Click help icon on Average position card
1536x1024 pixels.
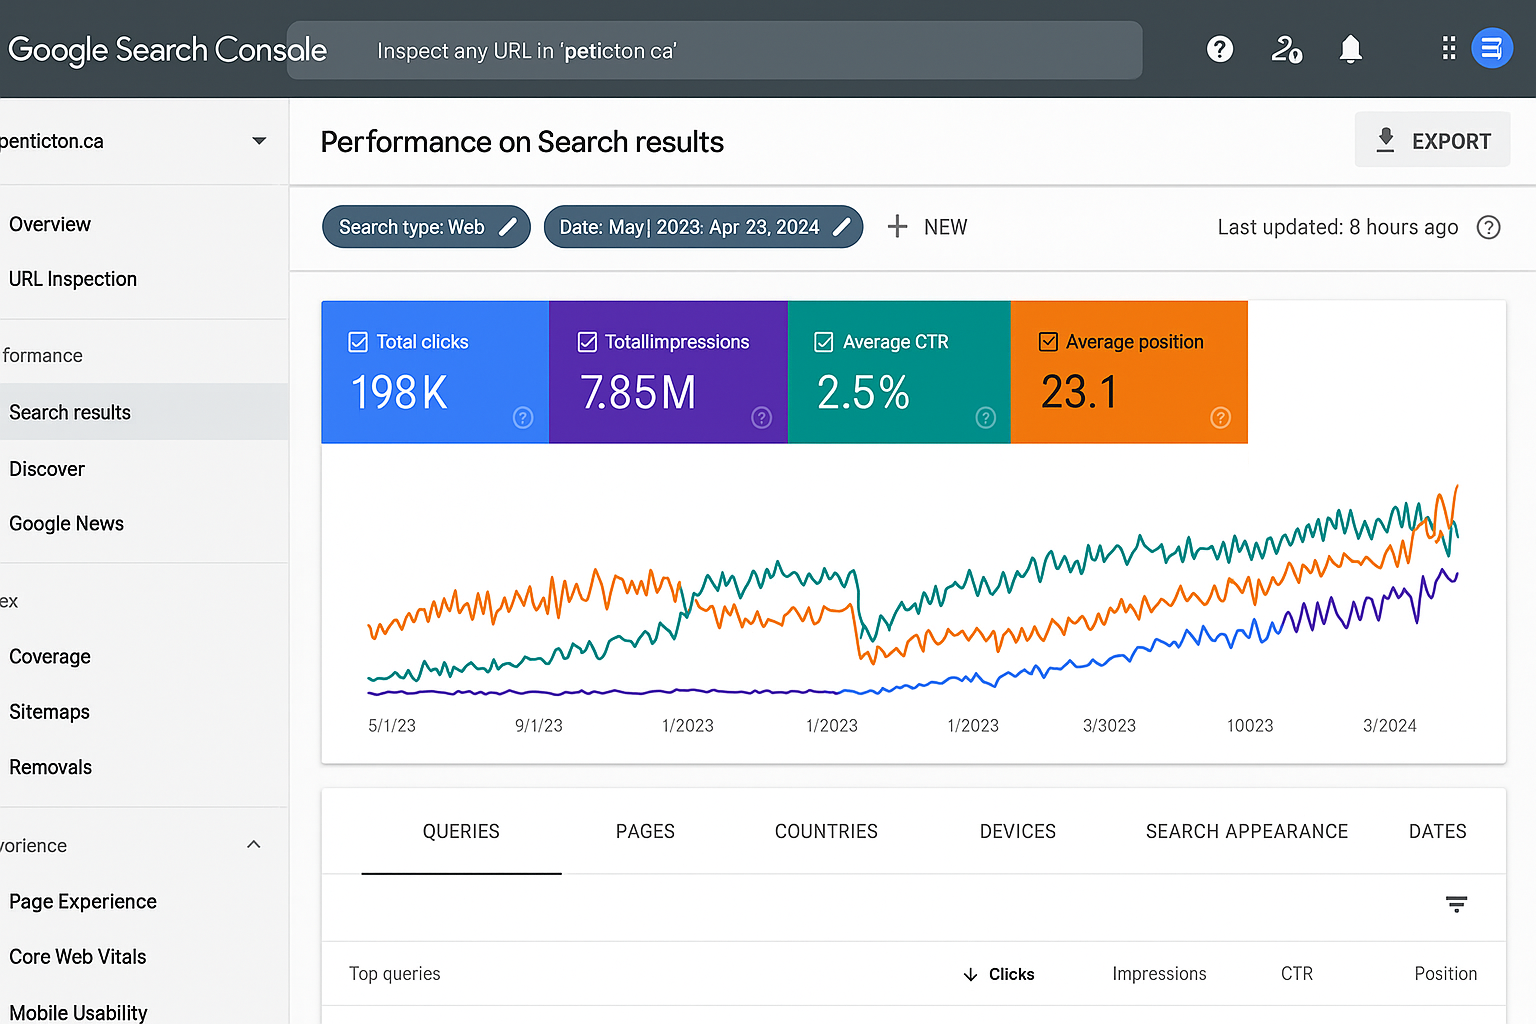(1220, 418)
